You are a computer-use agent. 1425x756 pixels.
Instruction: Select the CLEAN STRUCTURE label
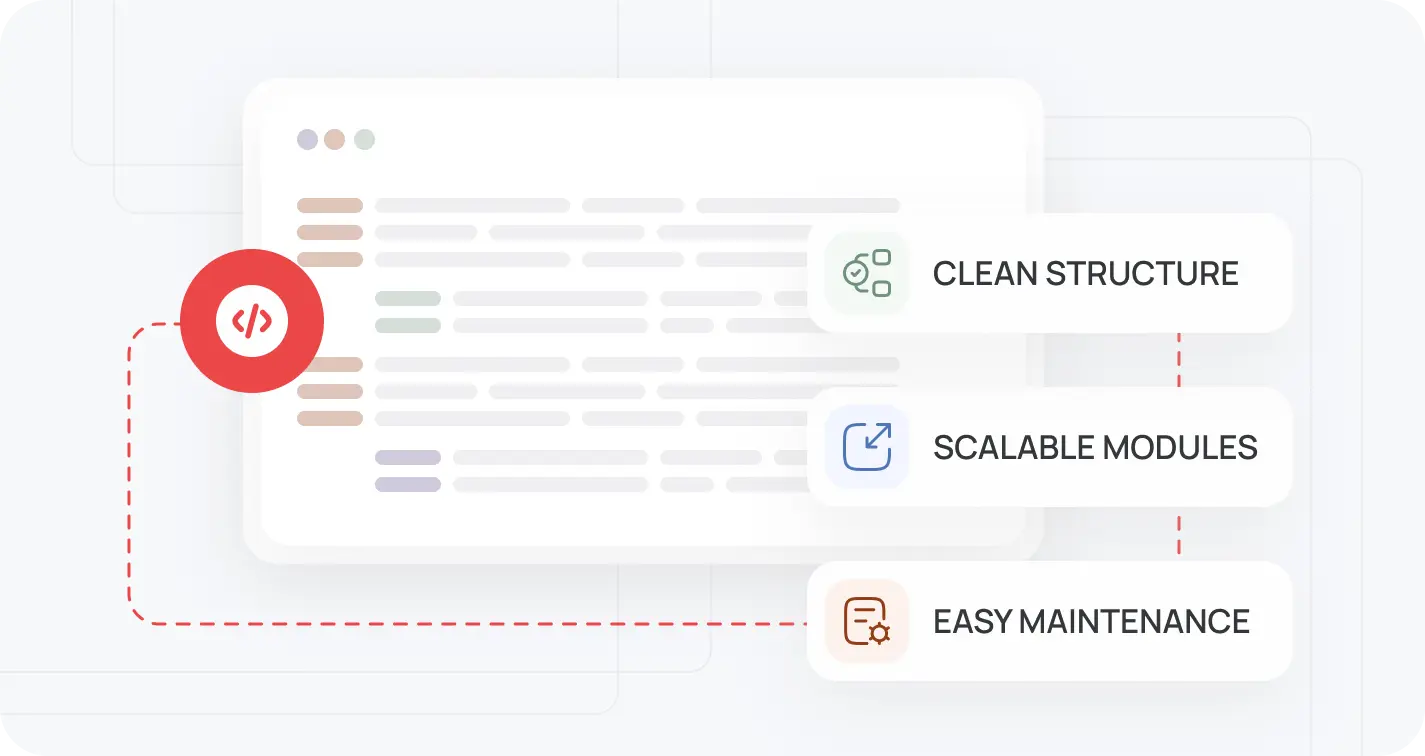[1085, 273]
